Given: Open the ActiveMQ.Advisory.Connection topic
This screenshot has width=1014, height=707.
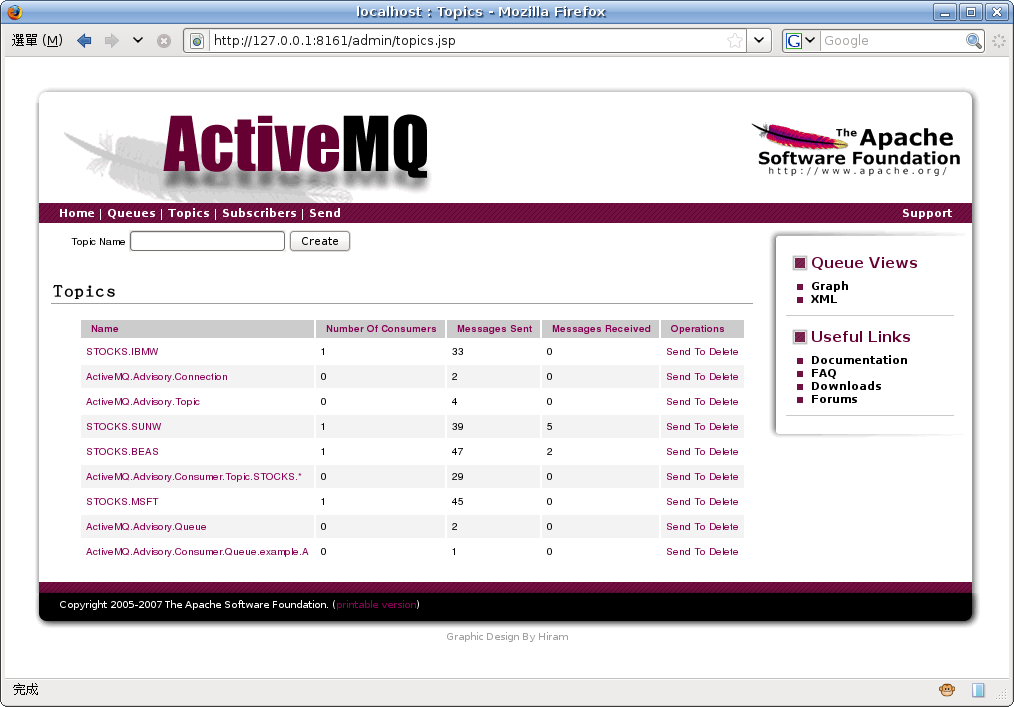Looking at the screenshot, I should click(x=156, y=376).
